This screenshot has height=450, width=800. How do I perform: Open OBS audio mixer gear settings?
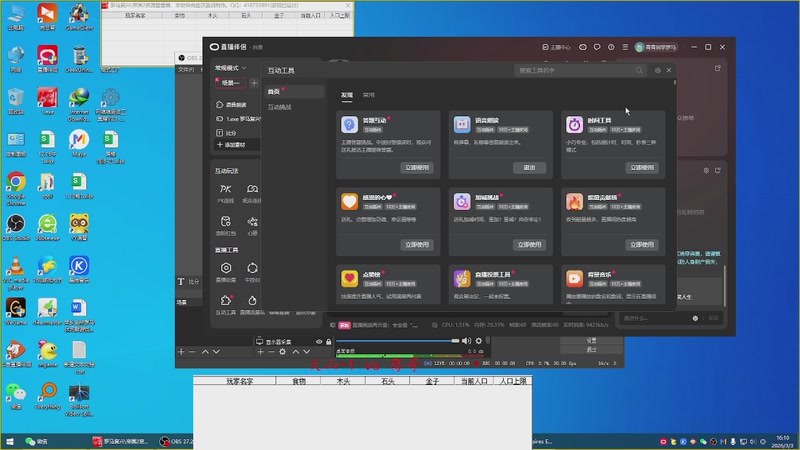[x=479, y=341]
